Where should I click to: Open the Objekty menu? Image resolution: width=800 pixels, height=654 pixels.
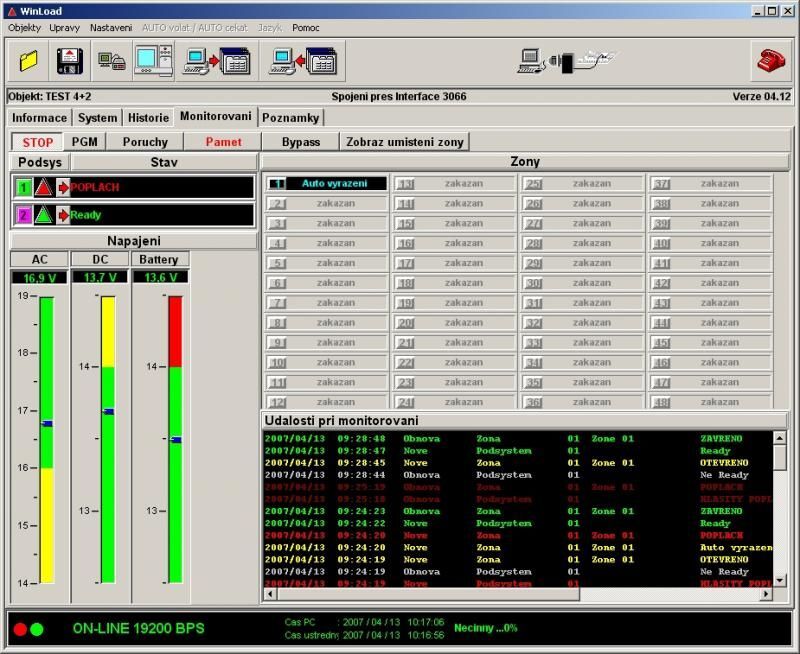point(24,28)
